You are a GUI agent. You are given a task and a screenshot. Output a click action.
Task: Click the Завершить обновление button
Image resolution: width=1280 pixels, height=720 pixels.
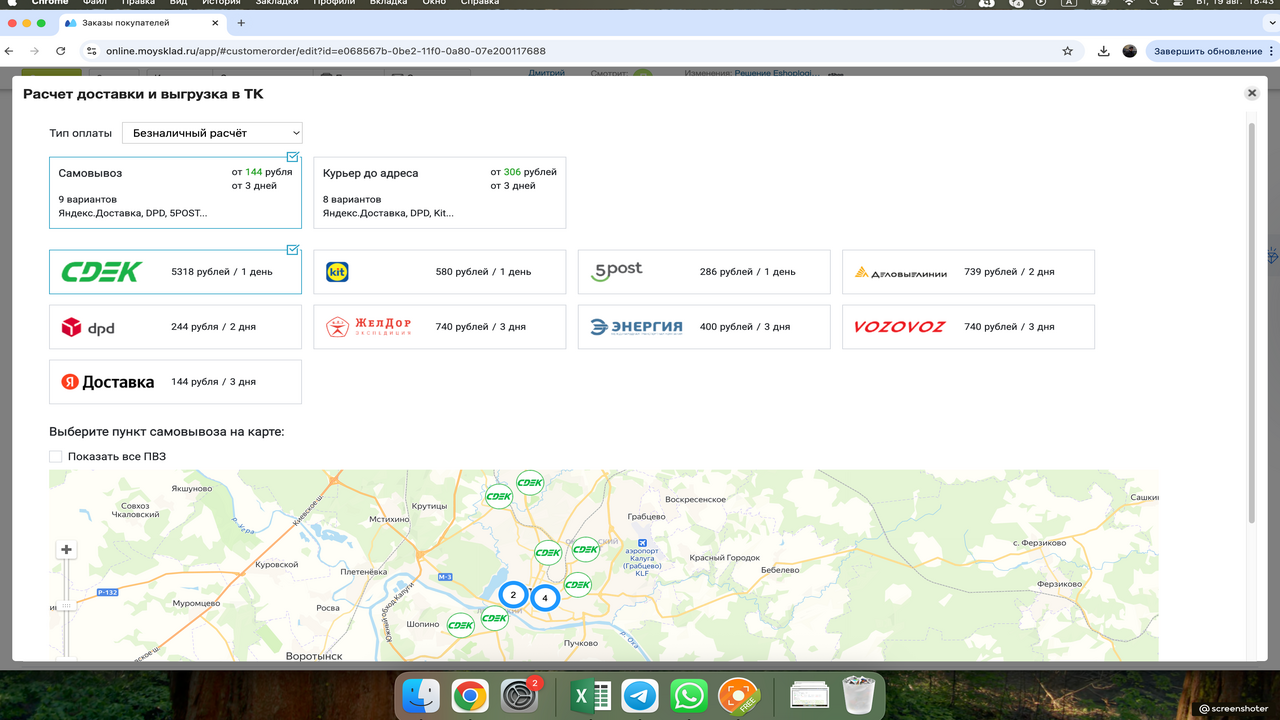[1208, 51]
